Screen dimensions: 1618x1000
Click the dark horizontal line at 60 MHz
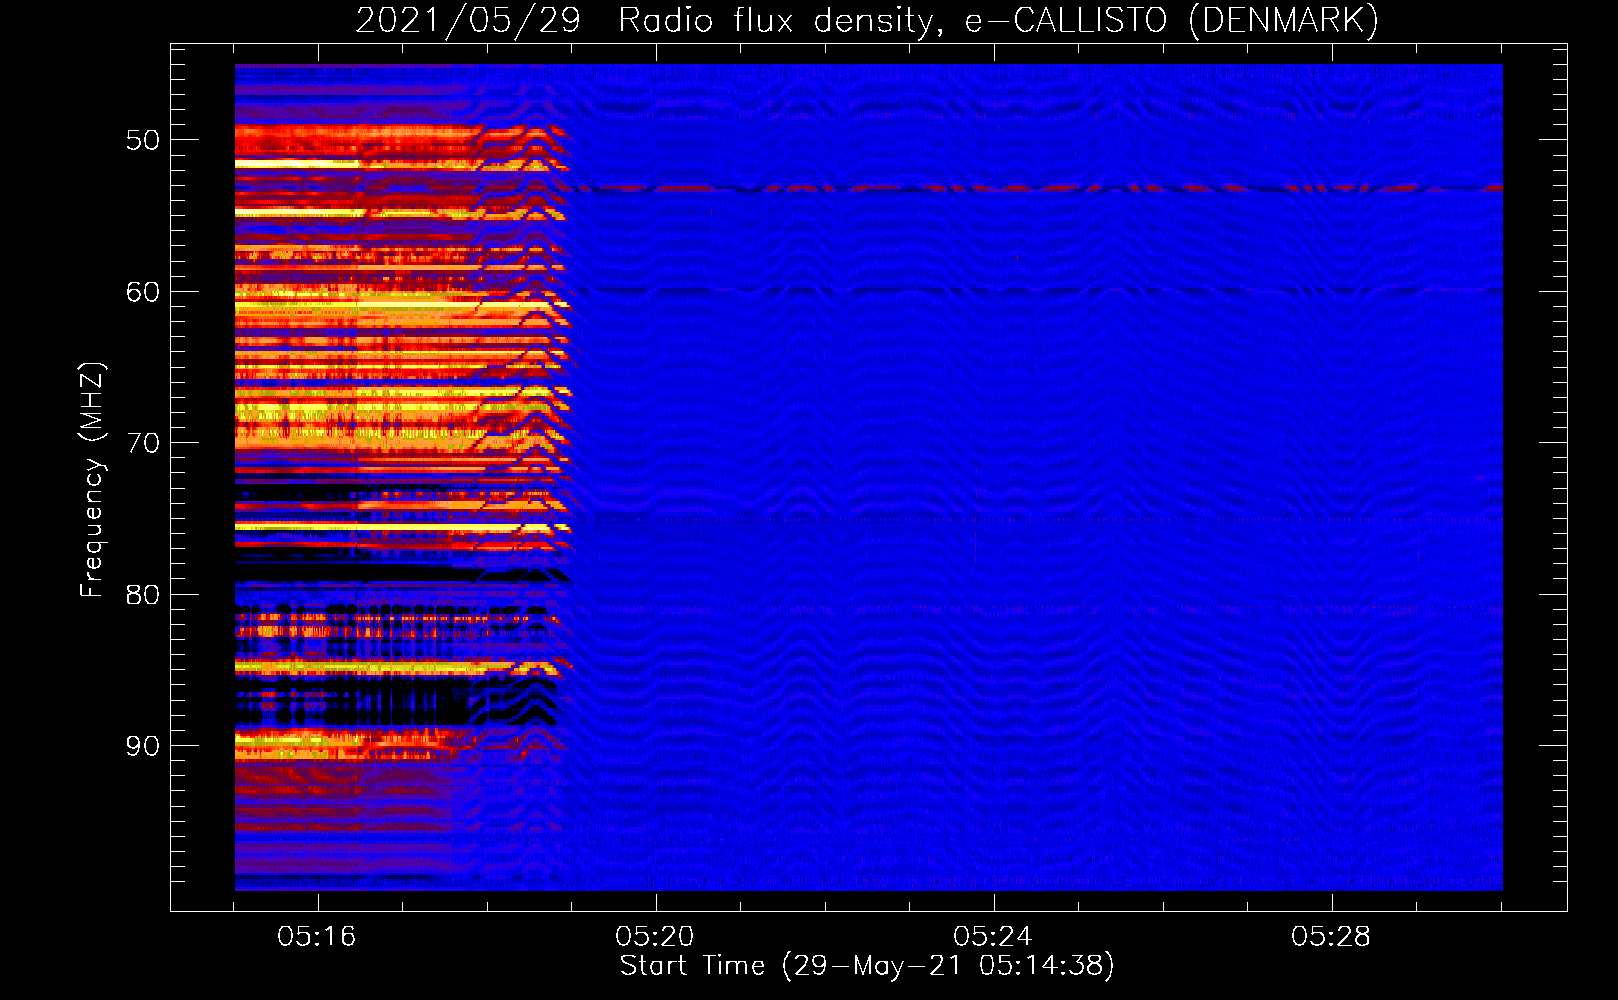(1035, 290)
